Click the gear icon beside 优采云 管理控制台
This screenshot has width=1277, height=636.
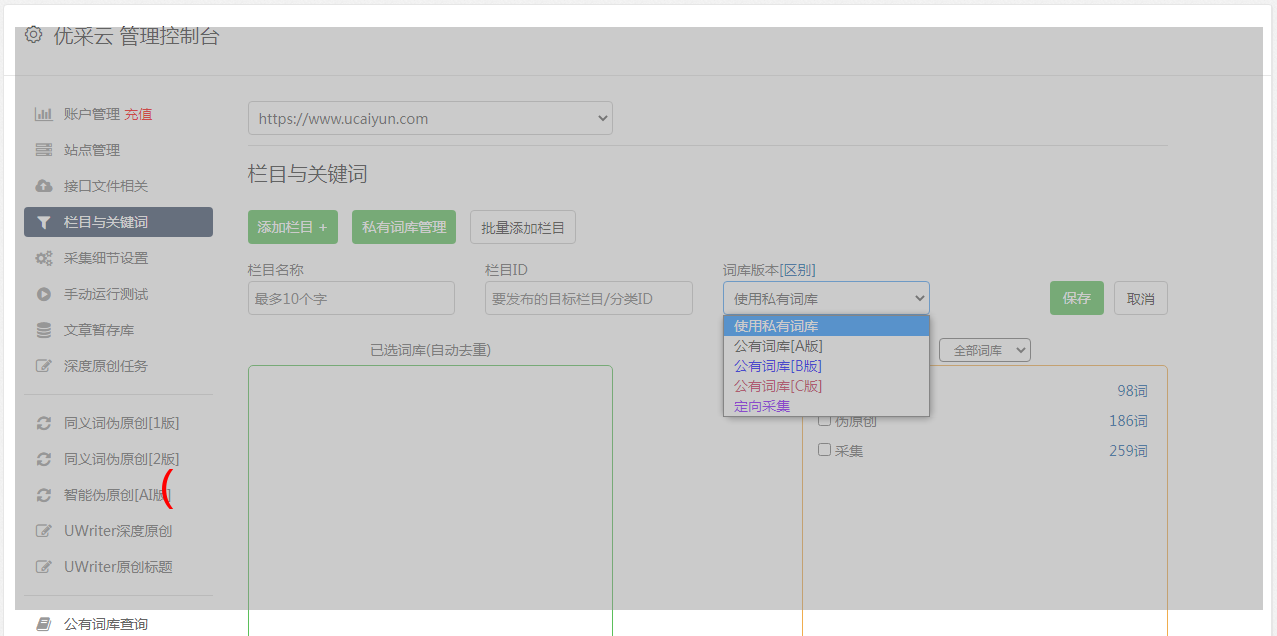point(33,35)
